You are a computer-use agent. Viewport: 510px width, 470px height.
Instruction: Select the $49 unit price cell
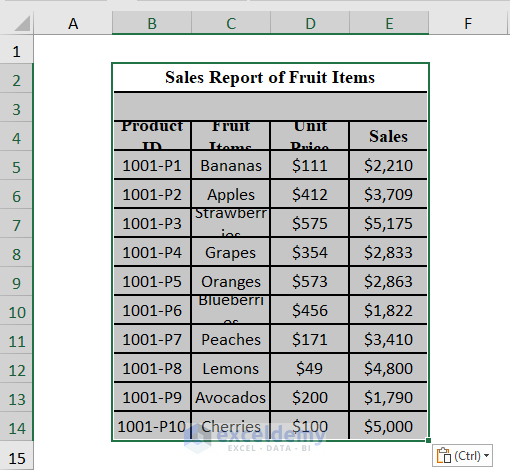coord(310,368)
